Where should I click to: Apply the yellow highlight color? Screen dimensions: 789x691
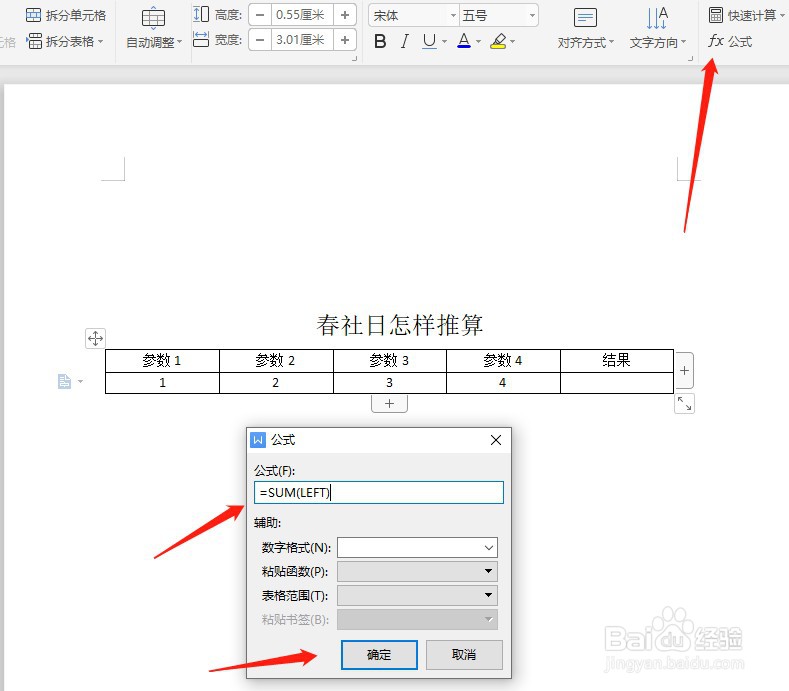tap(498, 41)
